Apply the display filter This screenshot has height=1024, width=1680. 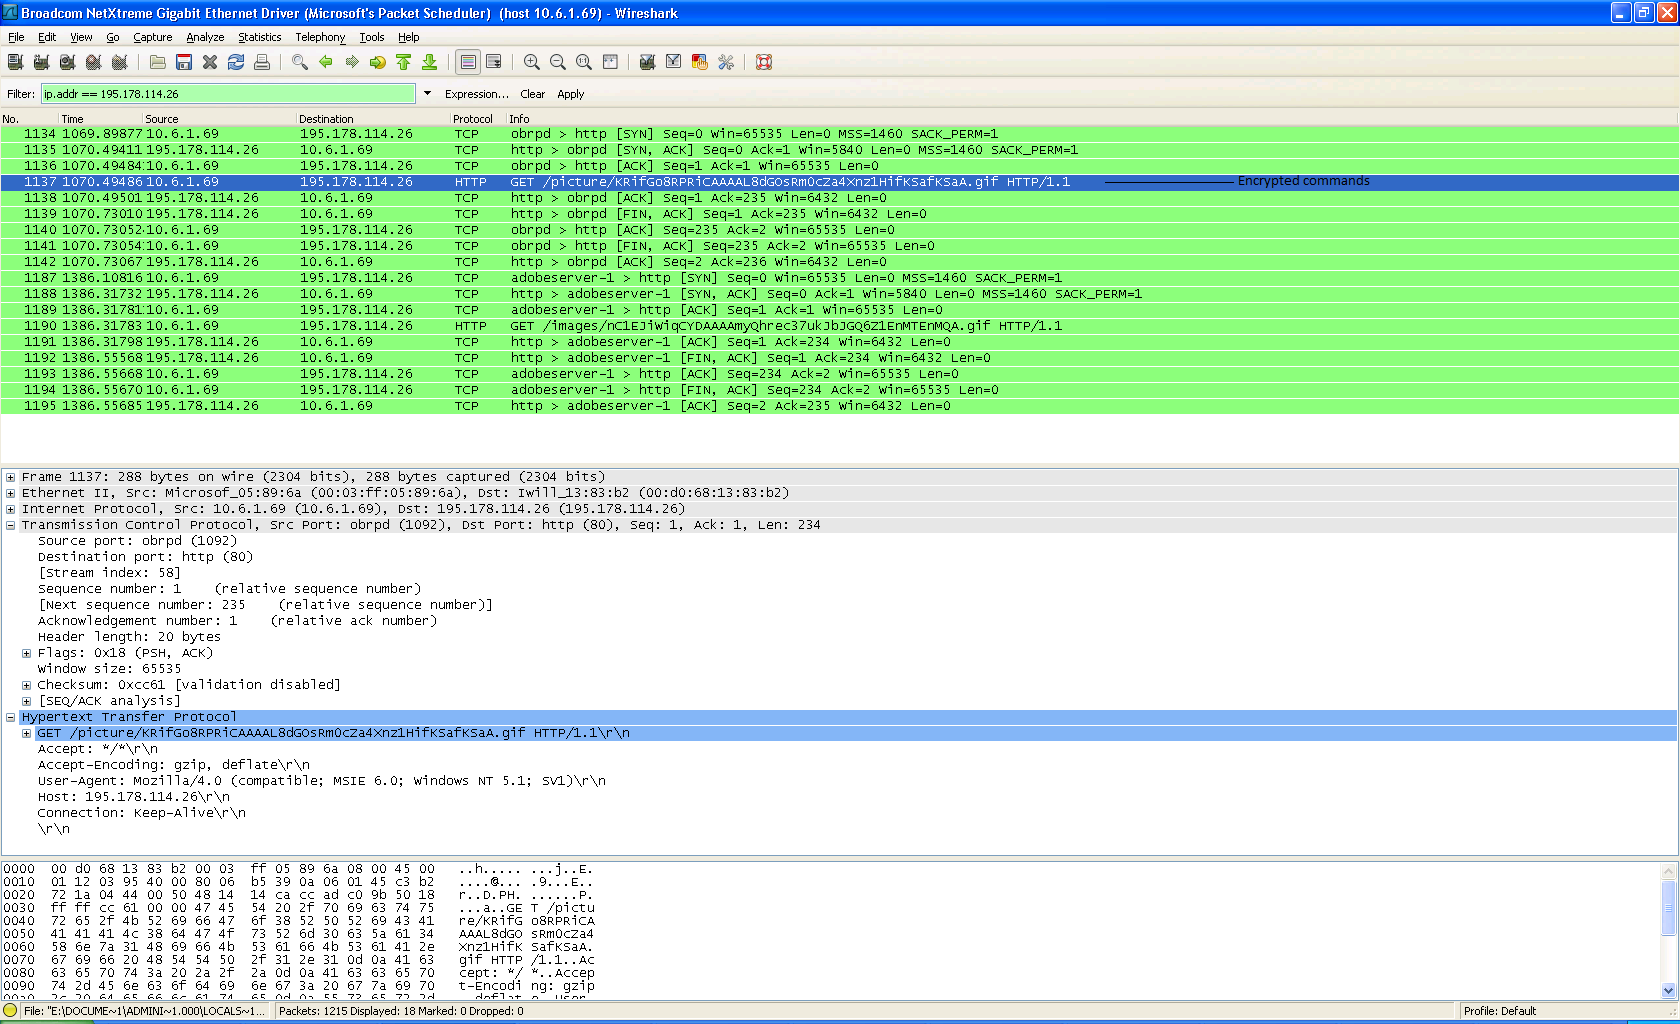point(571,94)
